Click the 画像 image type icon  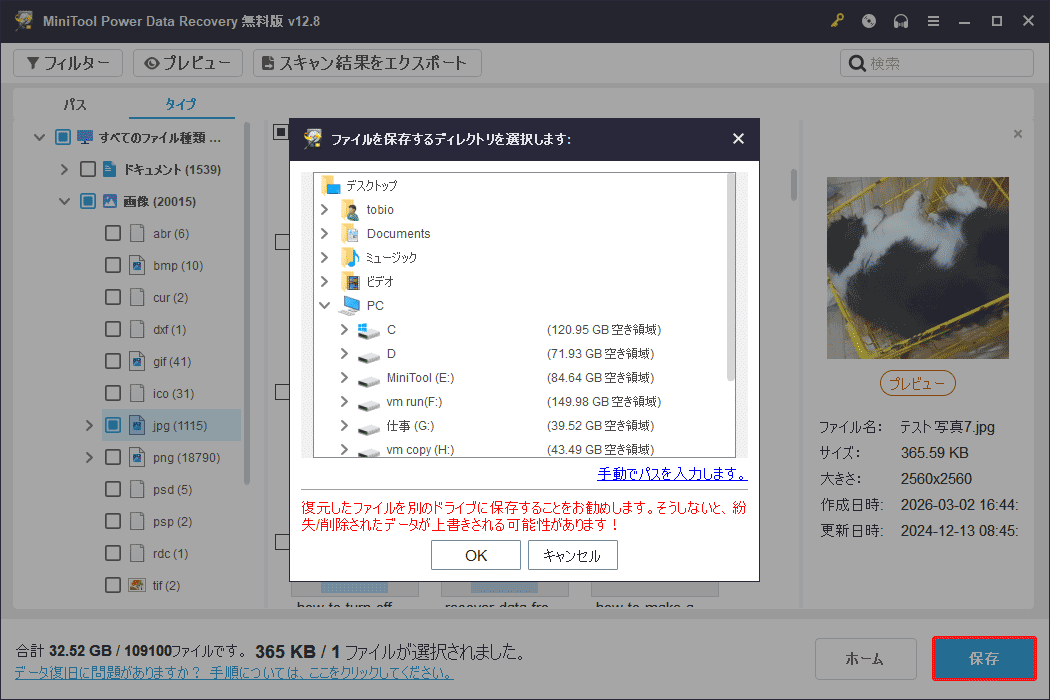pos(110,201)
